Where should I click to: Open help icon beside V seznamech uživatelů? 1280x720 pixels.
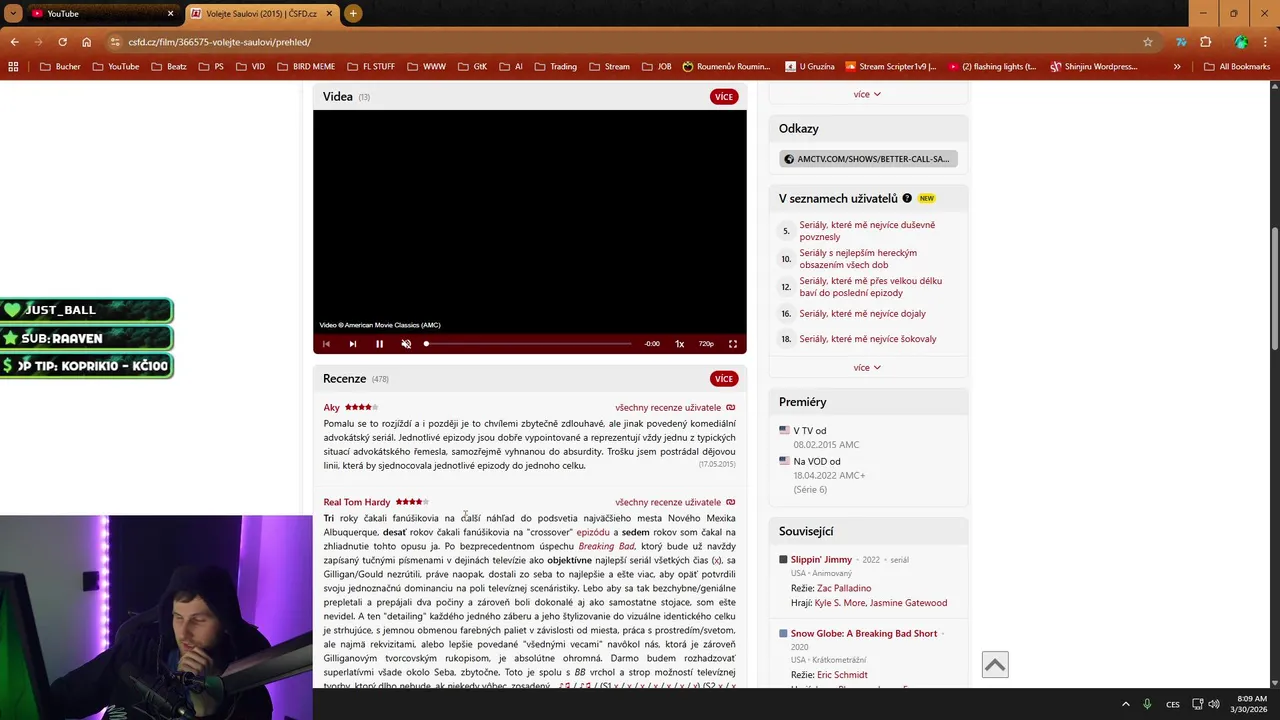coord(907,198)
